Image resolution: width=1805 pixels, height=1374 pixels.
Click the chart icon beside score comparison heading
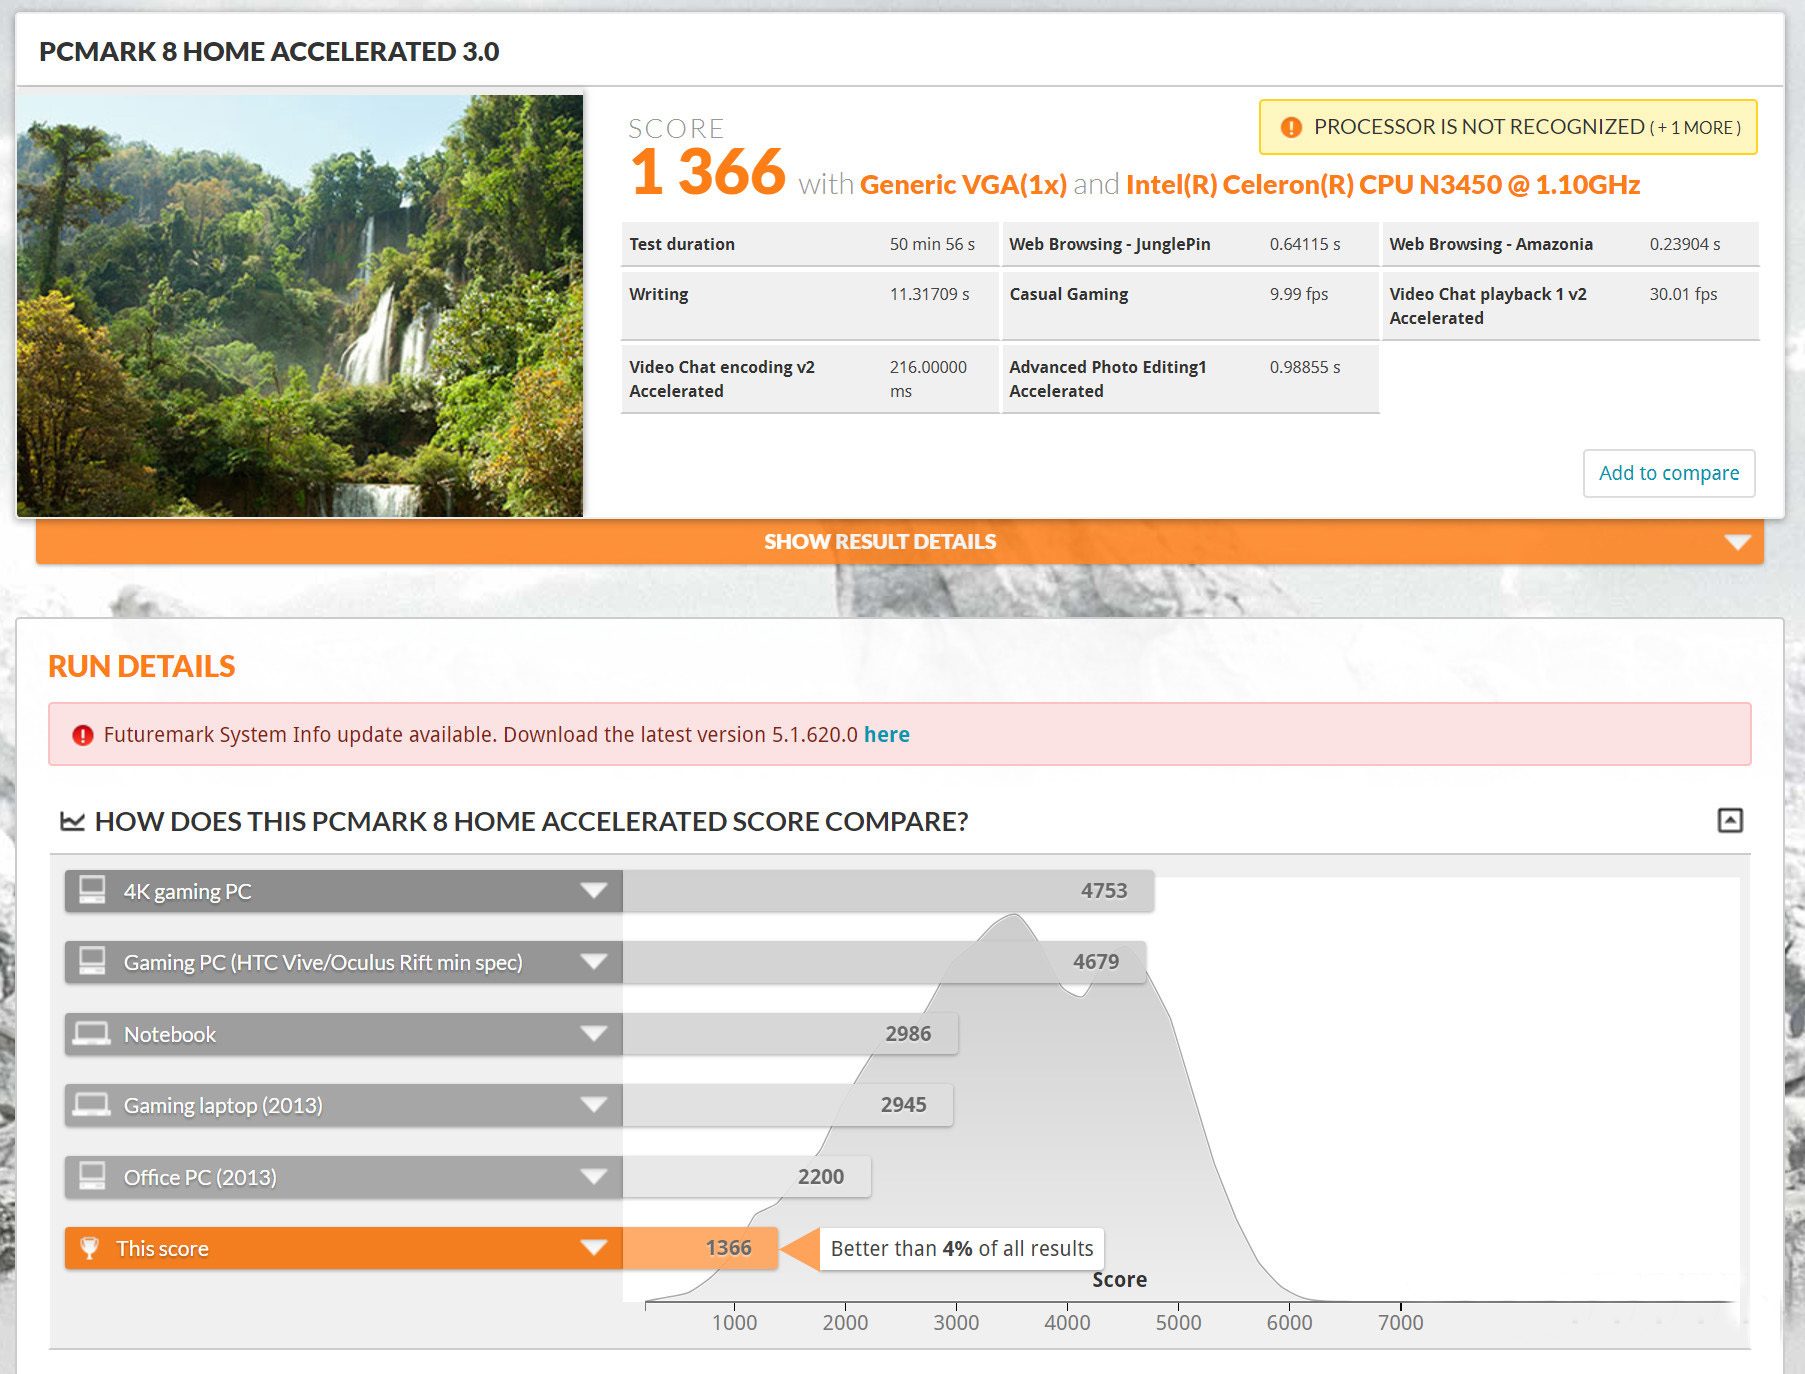click(72, 821)
